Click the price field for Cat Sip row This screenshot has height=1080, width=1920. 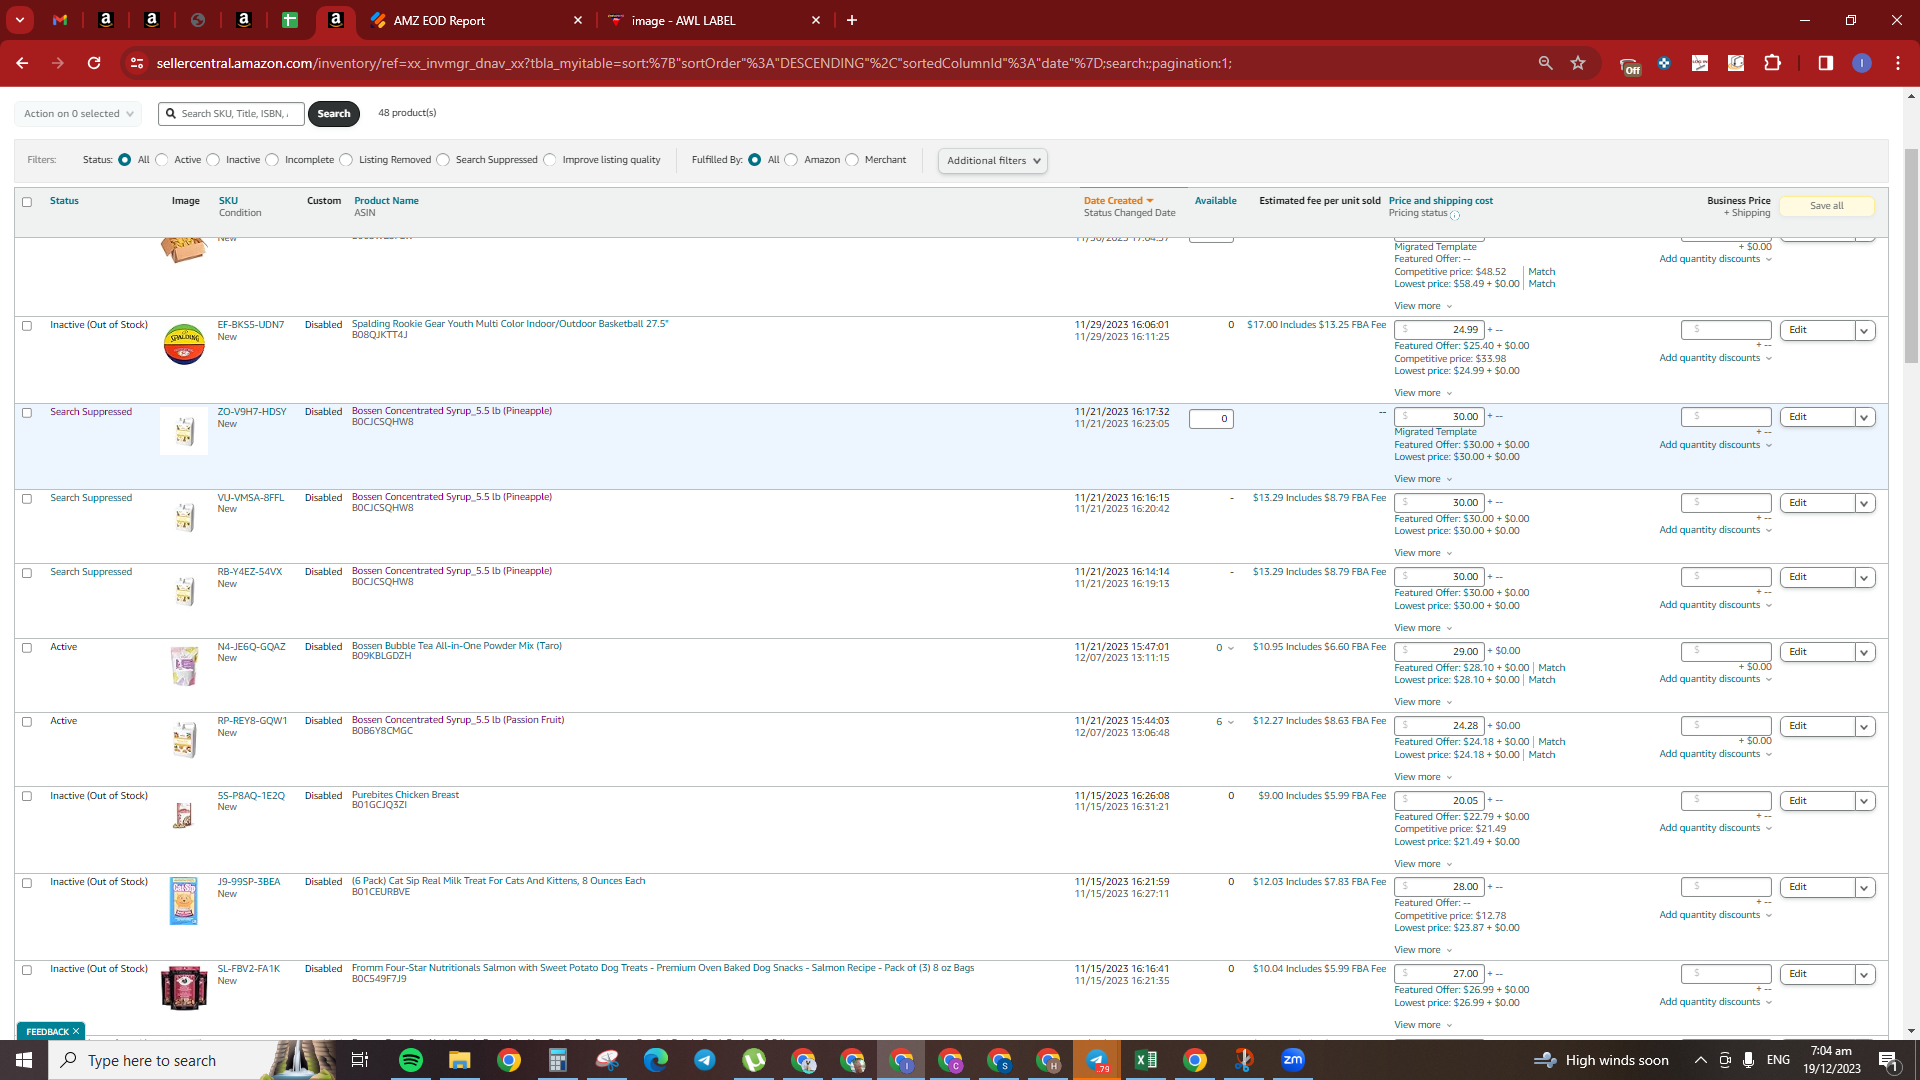(1439, 887)
